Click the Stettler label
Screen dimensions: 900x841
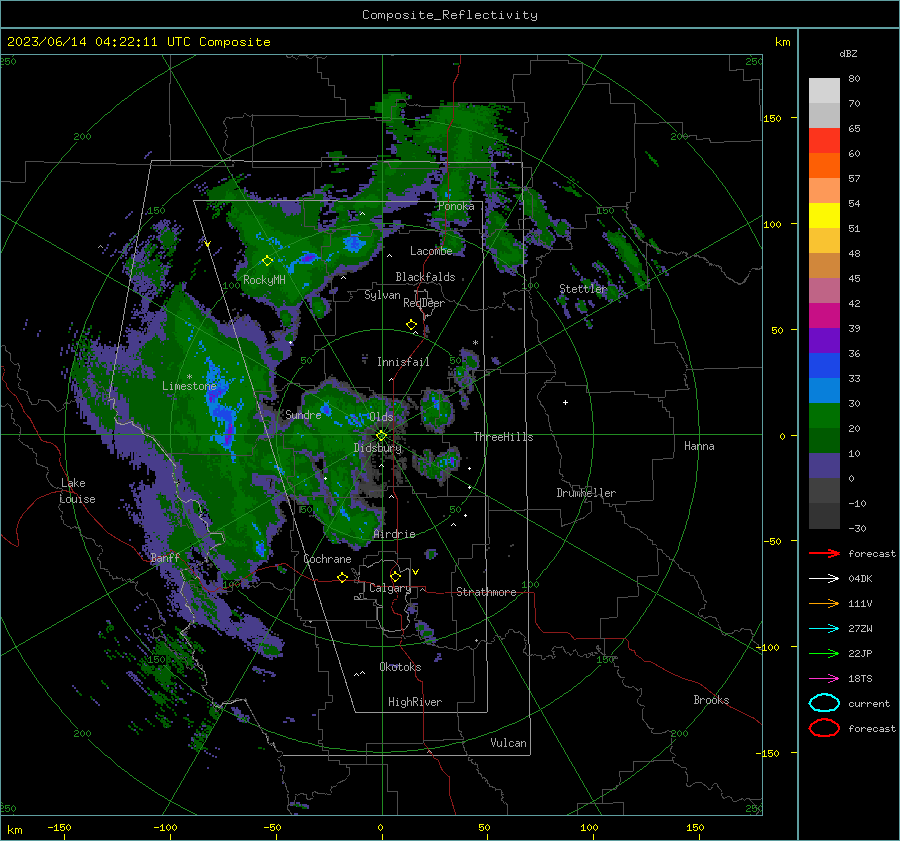click(x=583, y=289)
